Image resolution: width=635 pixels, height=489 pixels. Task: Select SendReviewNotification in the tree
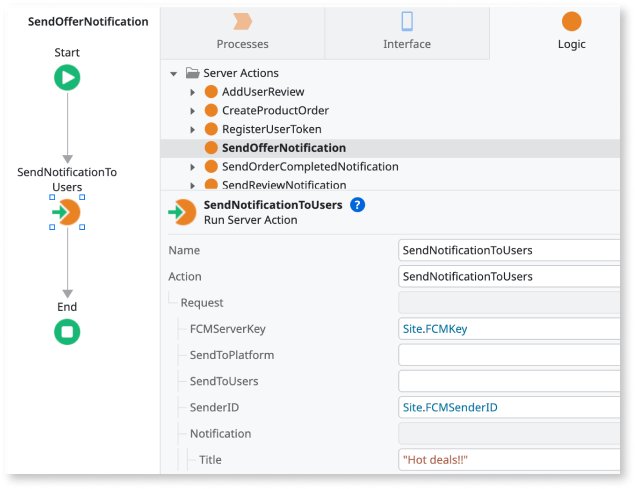[x=283, y=185]
